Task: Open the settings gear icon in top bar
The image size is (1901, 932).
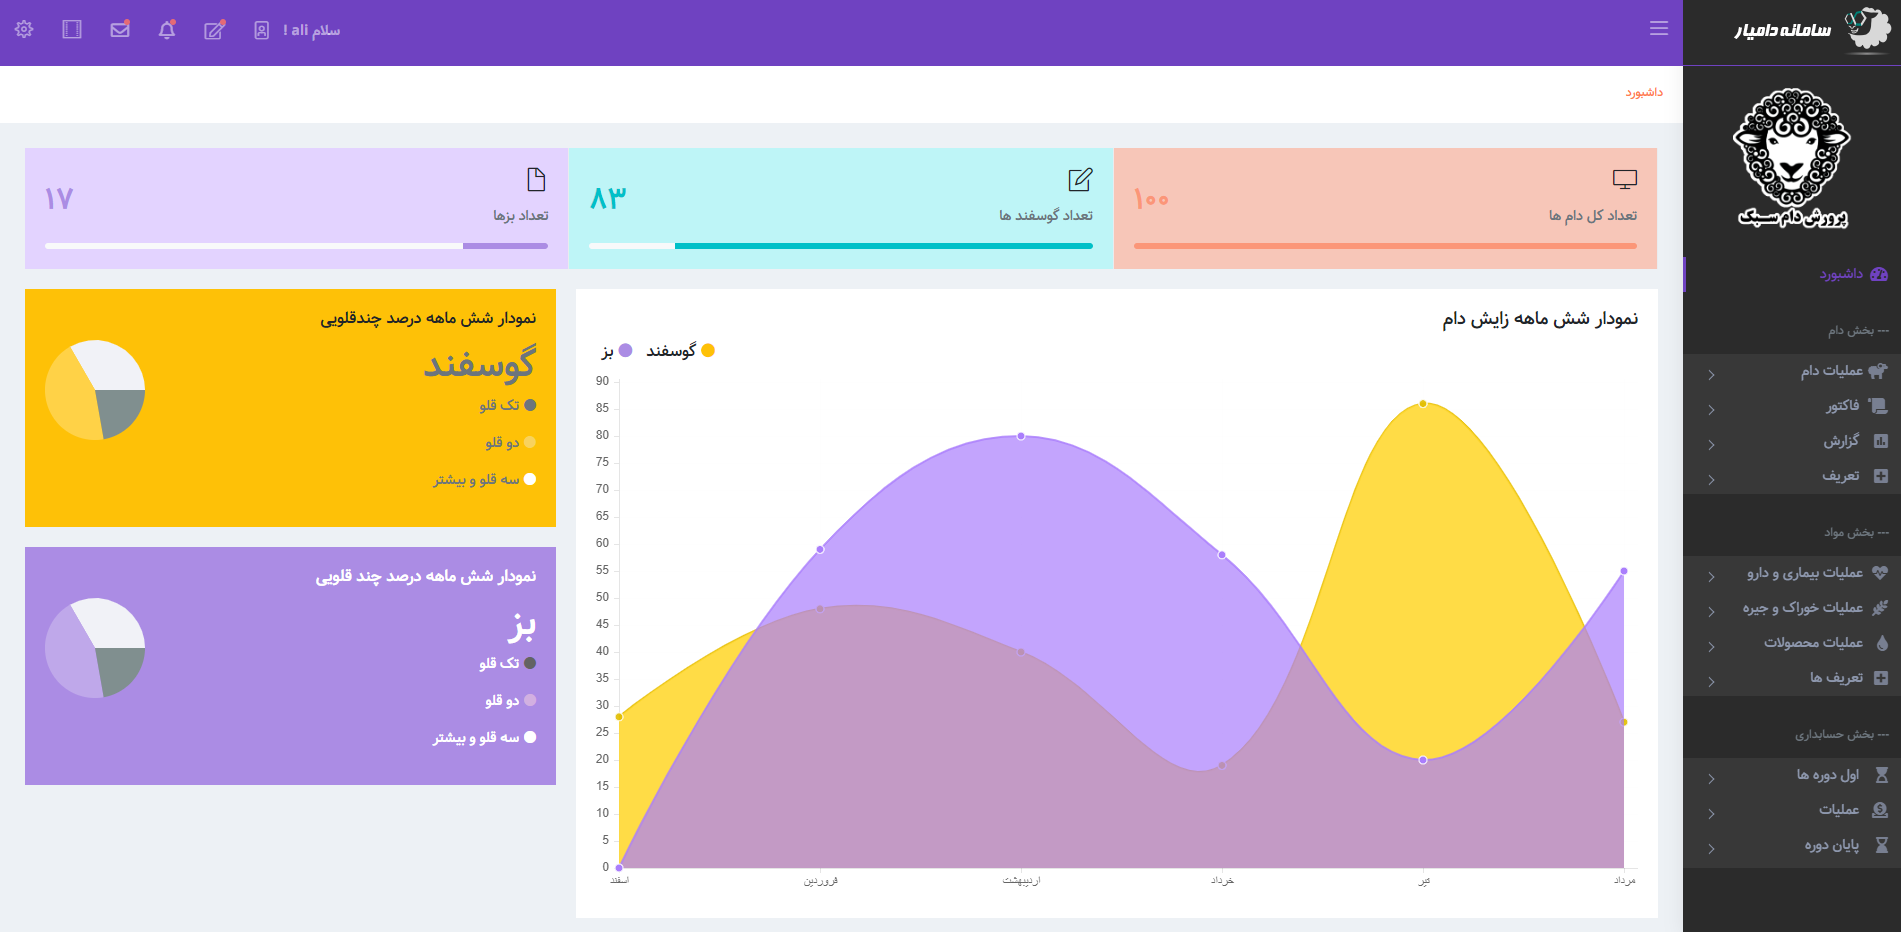Action: point(24,30)
